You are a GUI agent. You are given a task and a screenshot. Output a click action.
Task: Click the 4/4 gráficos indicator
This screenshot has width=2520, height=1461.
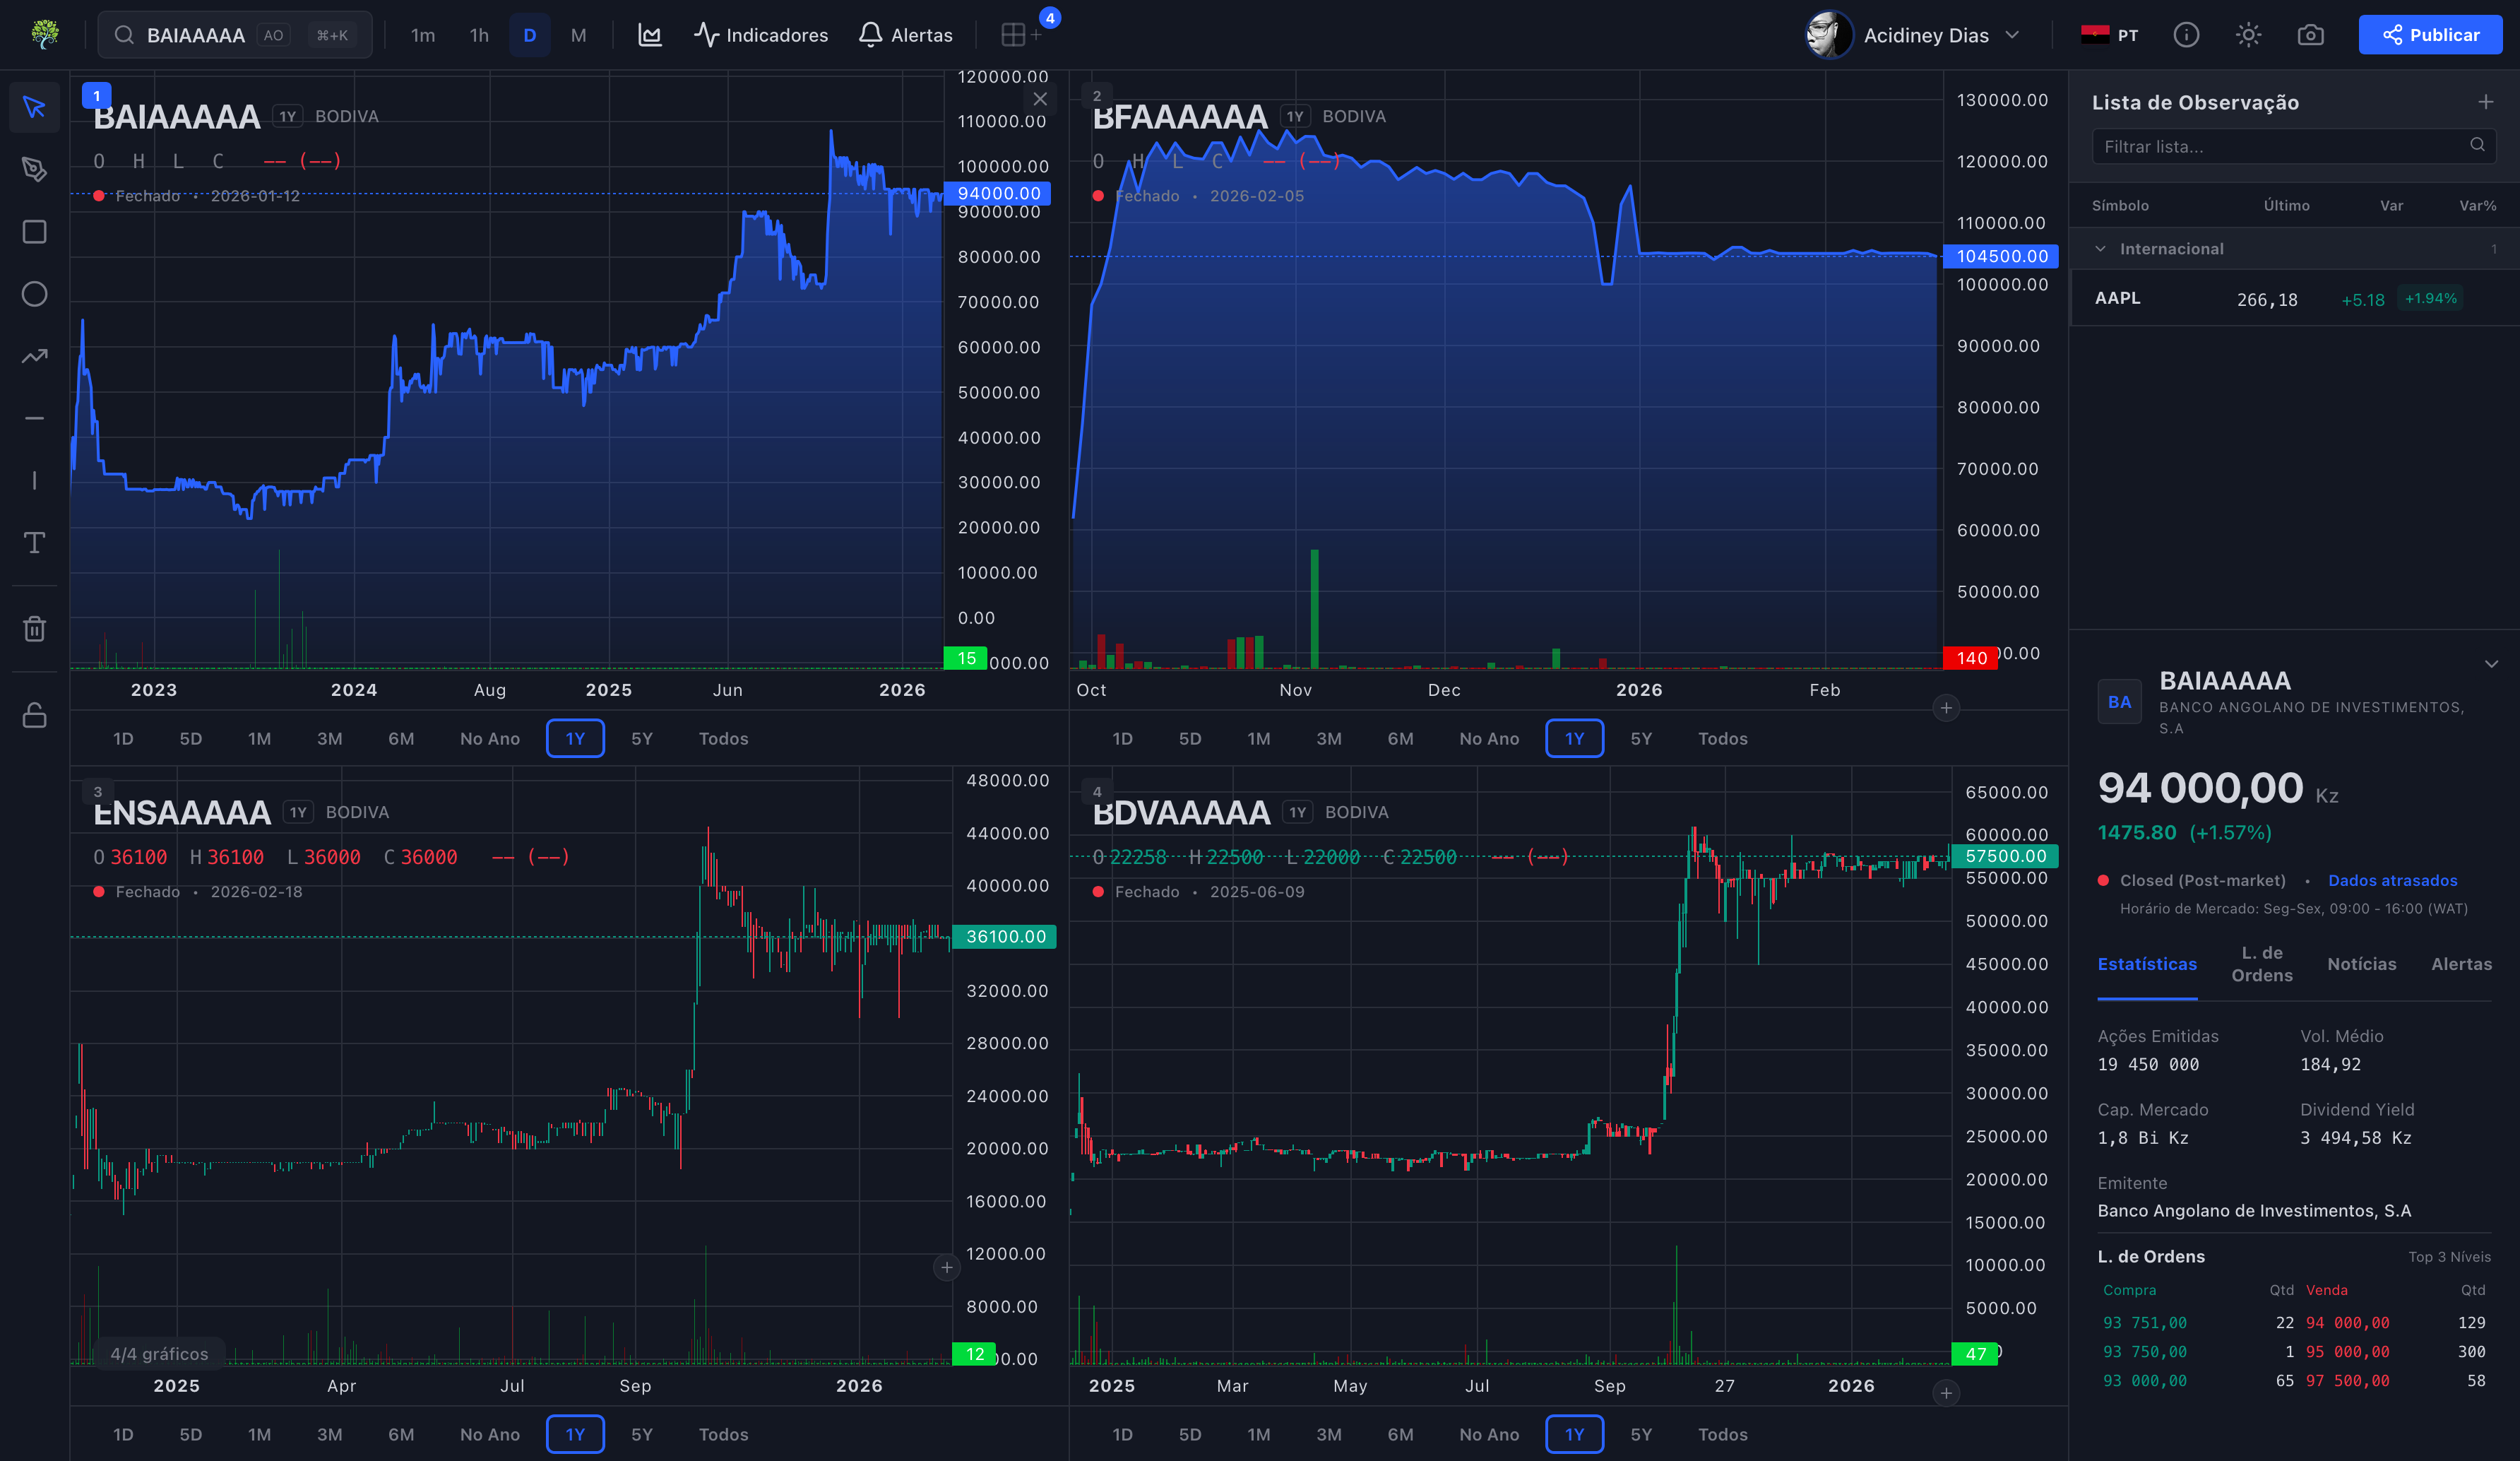tap(159, 1353)
